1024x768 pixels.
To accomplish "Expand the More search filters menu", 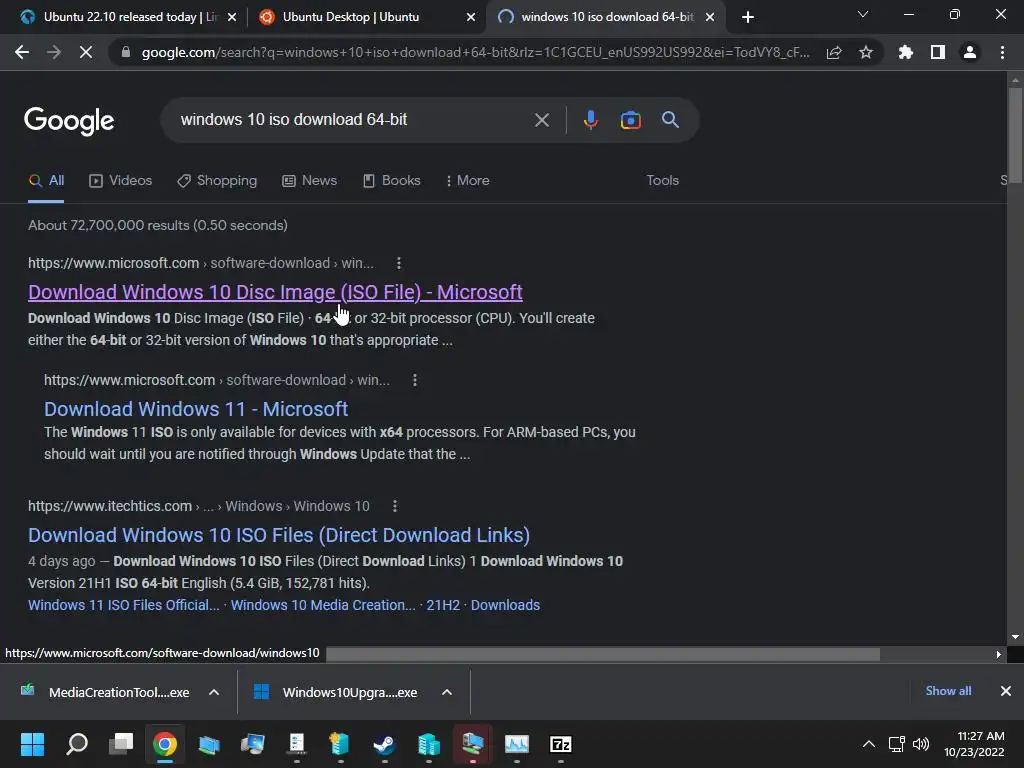I will (468, 181).
